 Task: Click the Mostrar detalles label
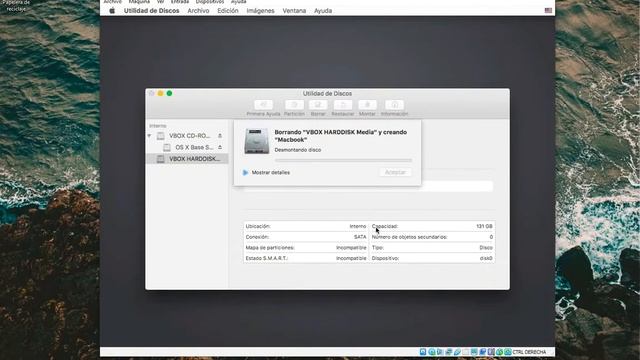click(271, 173)
